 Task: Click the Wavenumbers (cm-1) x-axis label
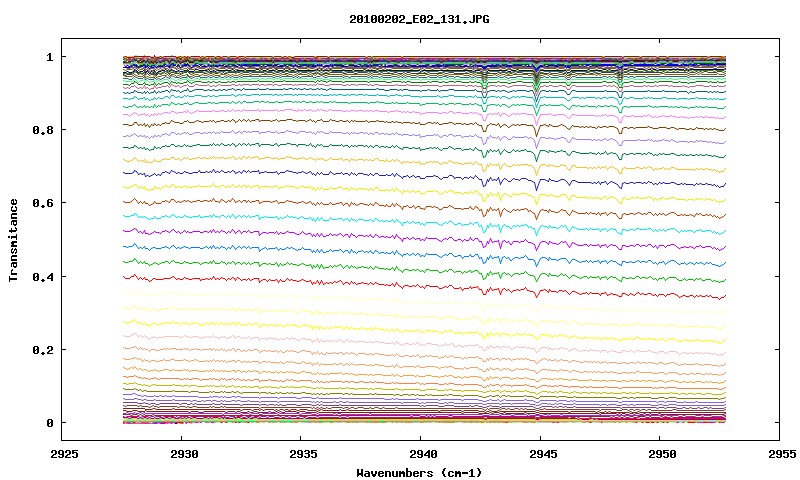tap(419, 473)
